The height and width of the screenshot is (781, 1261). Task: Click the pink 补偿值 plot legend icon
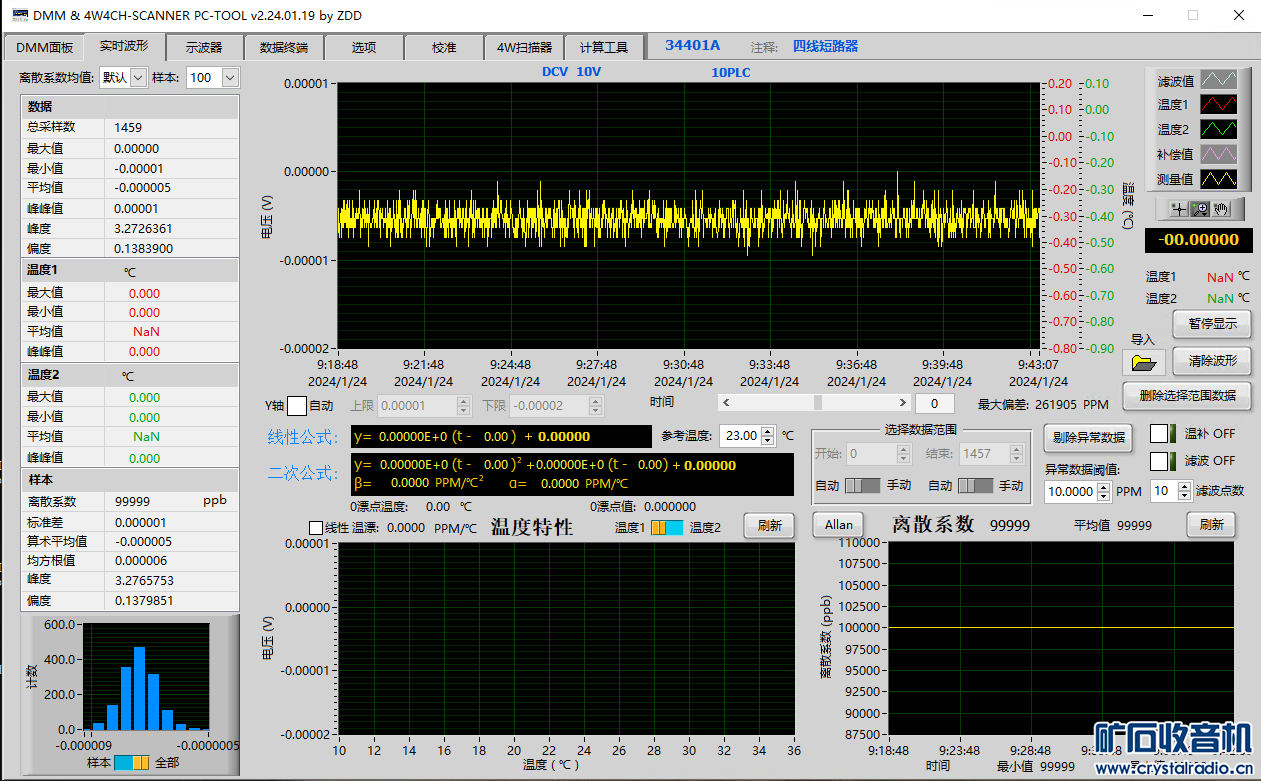[x=1218, y=154]
